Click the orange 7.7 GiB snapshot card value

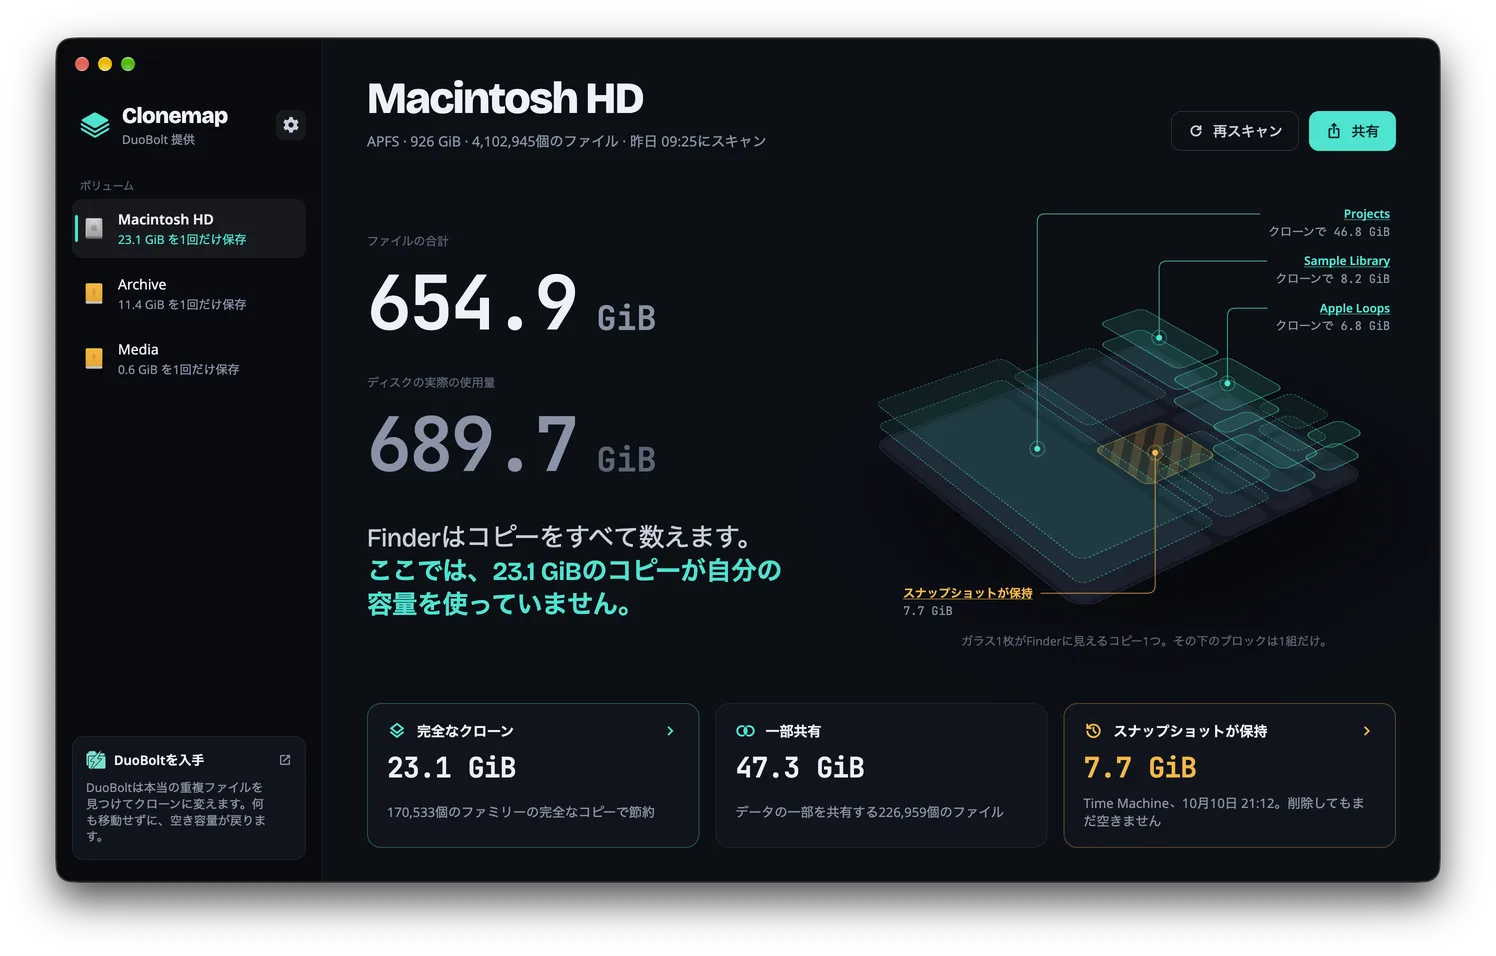[1140, 768]
